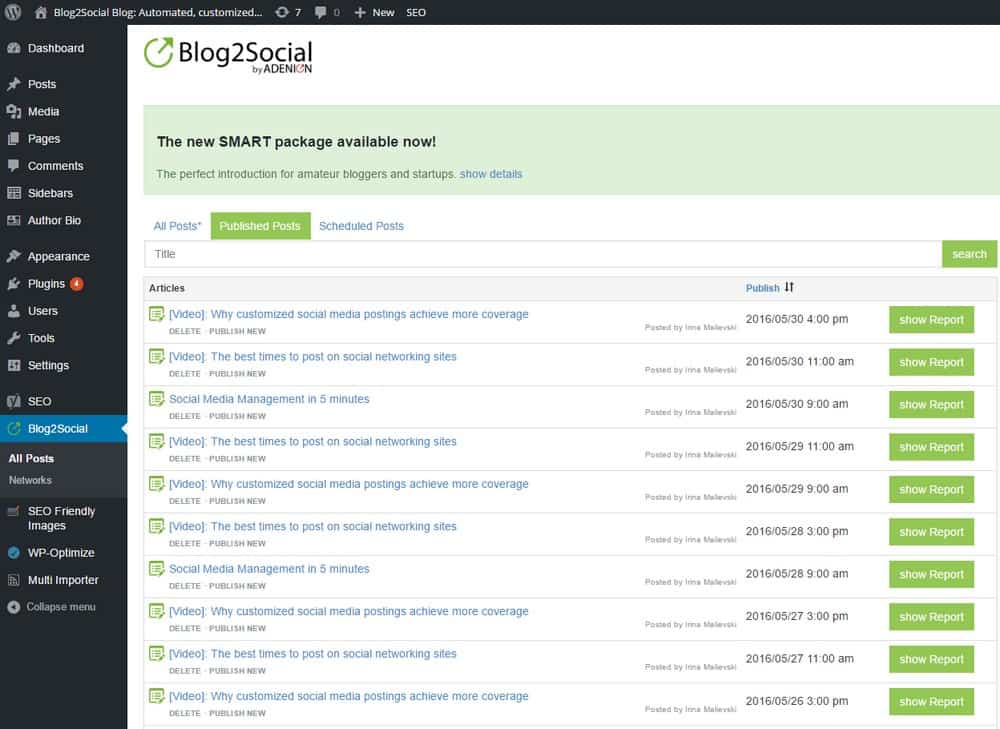Show Report for 2016/05/30 4:00 pm post

[932, 320]
